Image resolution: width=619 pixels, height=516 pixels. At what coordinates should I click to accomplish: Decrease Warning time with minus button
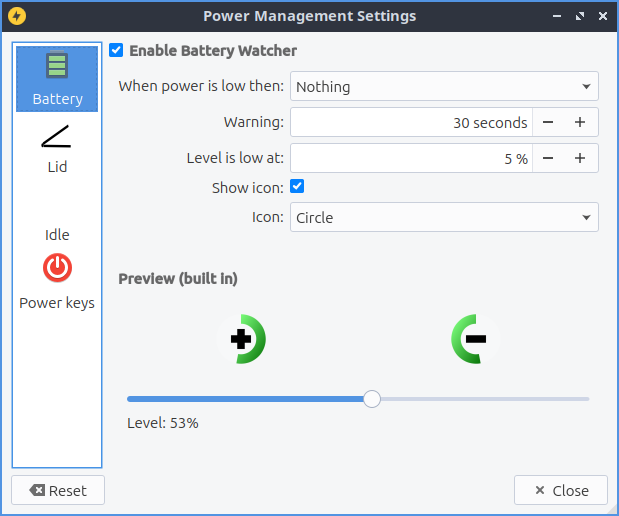click(548, 123)
